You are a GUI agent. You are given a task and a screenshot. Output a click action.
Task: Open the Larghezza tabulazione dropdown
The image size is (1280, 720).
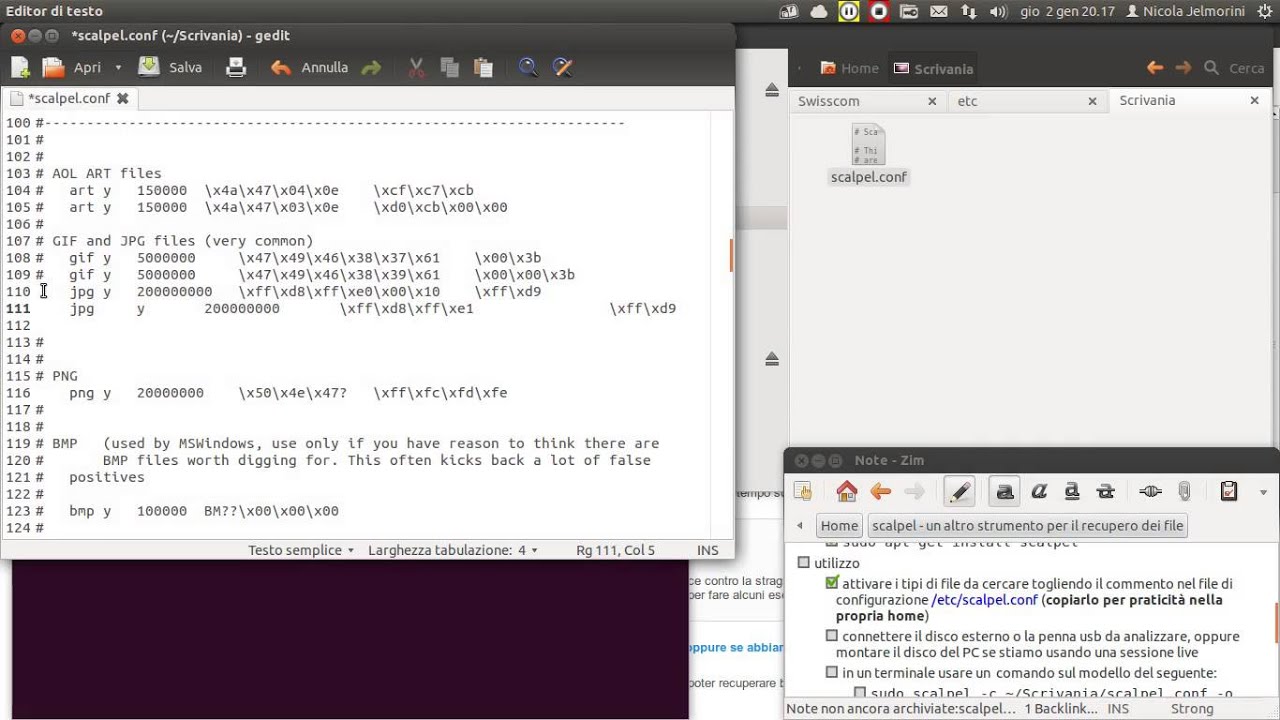click(x=453, y=550)
